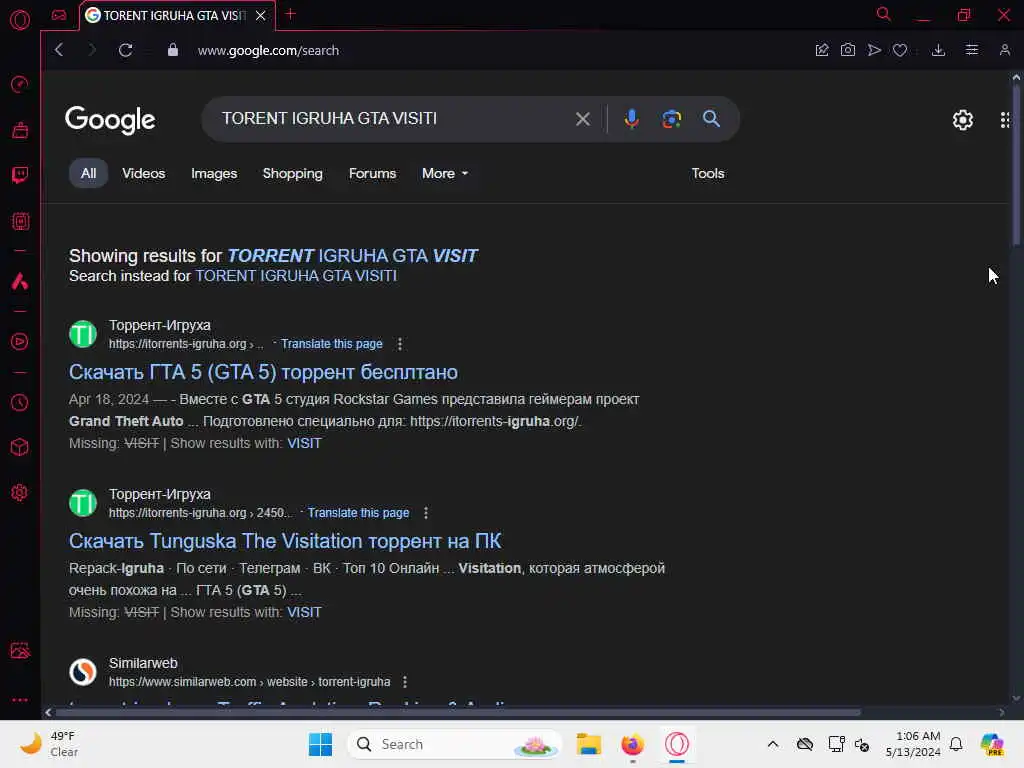Switch to Shopping results tab
The height and width of the screenshot is (768, 1024).
tap(293, 174)
